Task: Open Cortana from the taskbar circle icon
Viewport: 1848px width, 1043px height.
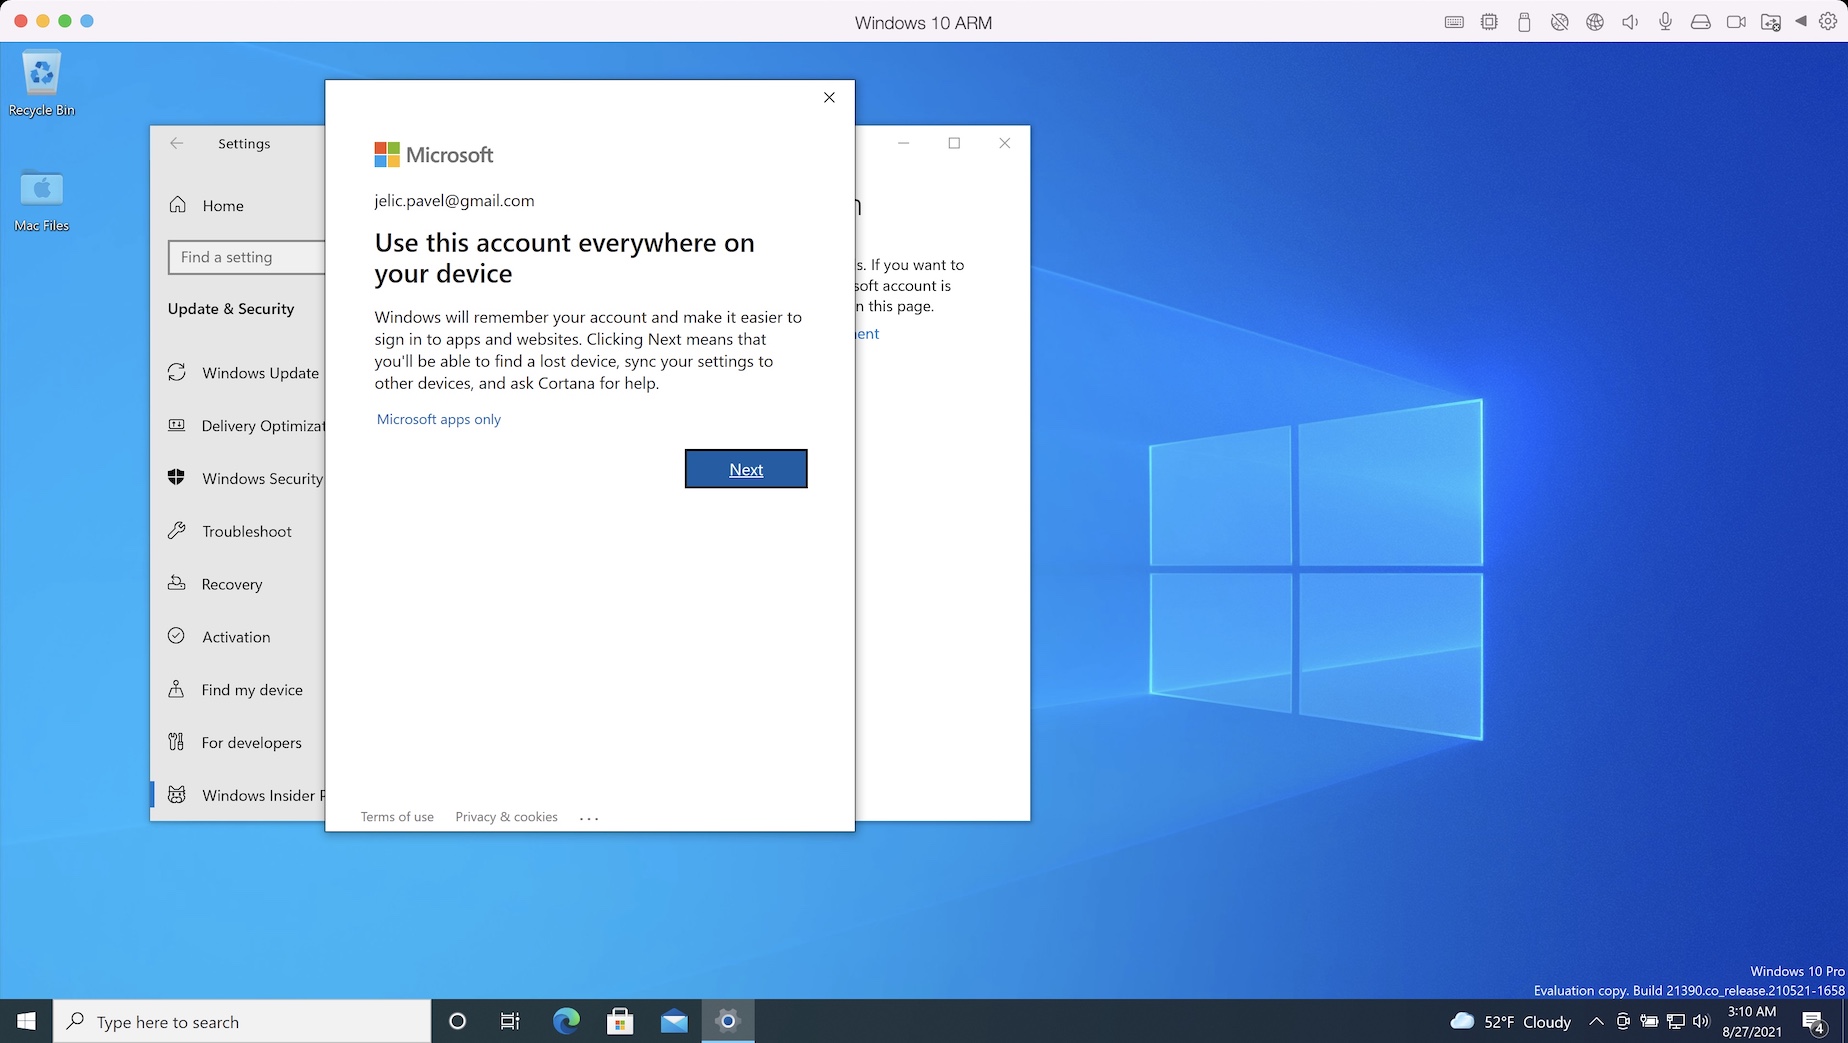Action: 457,1021
